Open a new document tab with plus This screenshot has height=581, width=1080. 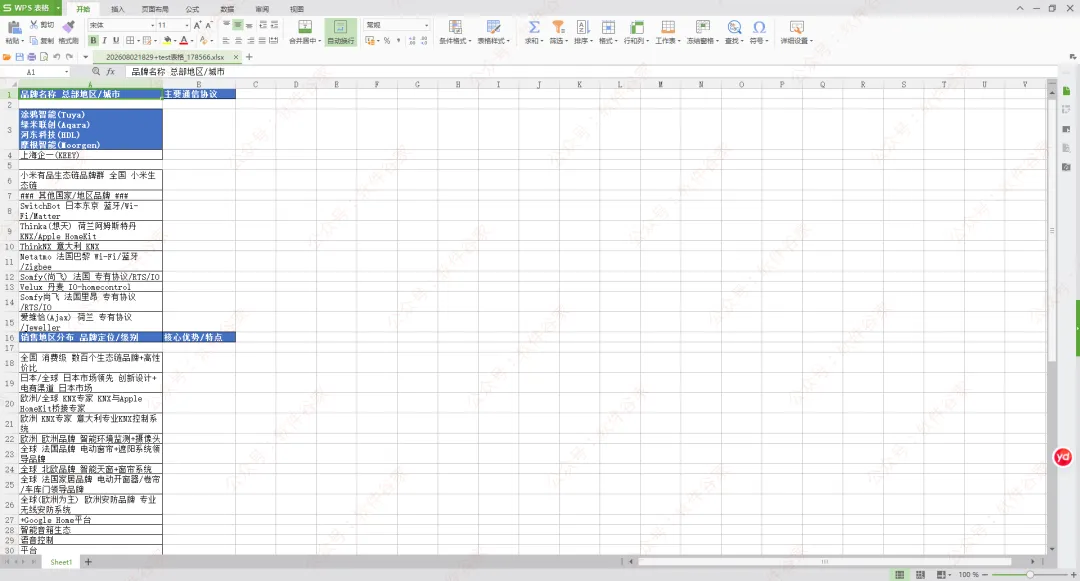coord(249,57)
